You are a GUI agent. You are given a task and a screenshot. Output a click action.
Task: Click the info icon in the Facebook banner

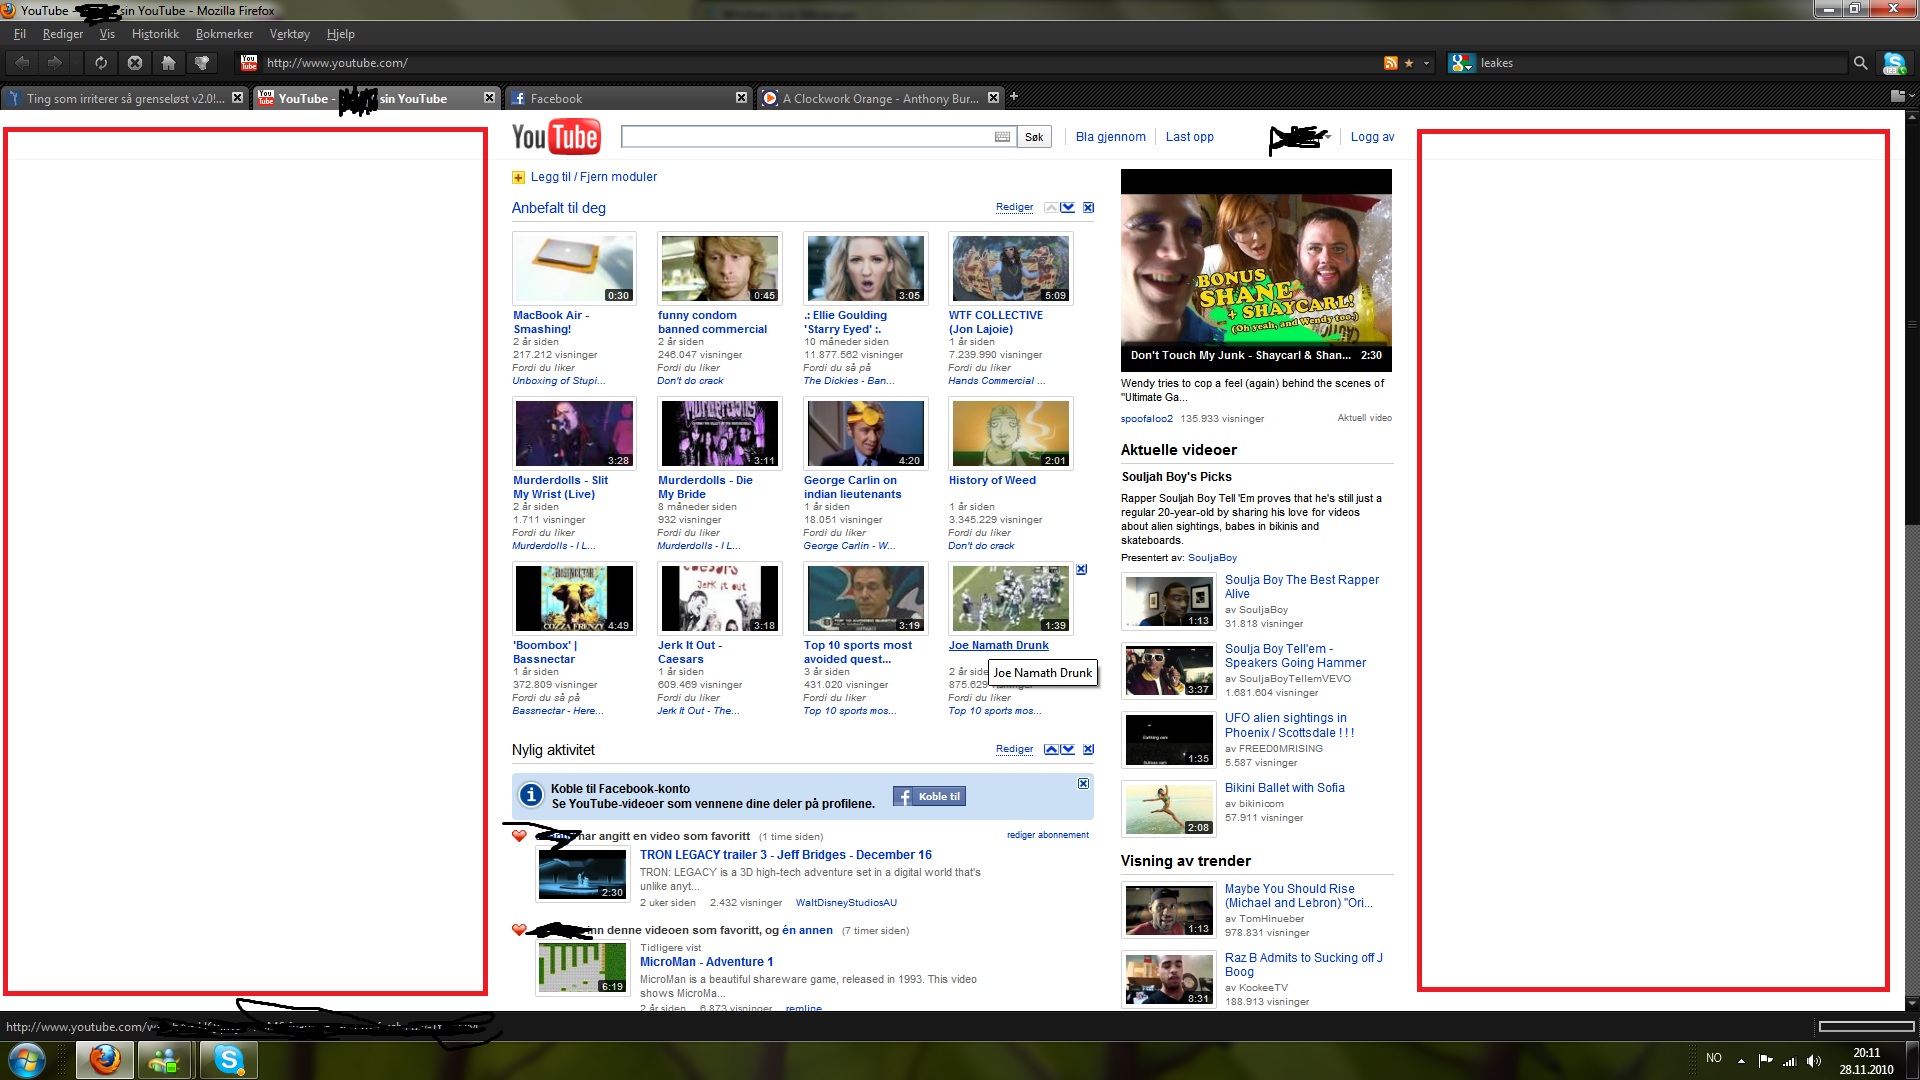[x=531, y=795]
